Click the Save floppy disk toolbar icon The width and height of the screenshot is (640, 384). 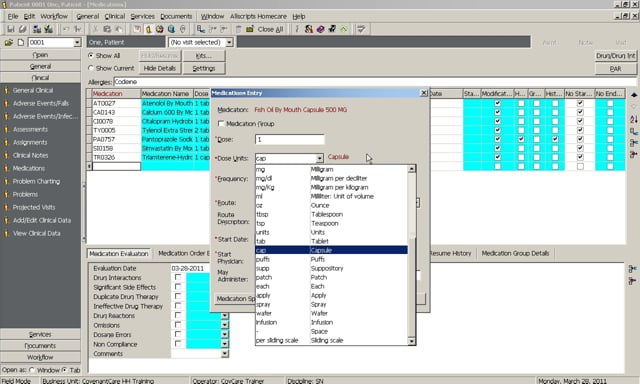pos(11,29)
